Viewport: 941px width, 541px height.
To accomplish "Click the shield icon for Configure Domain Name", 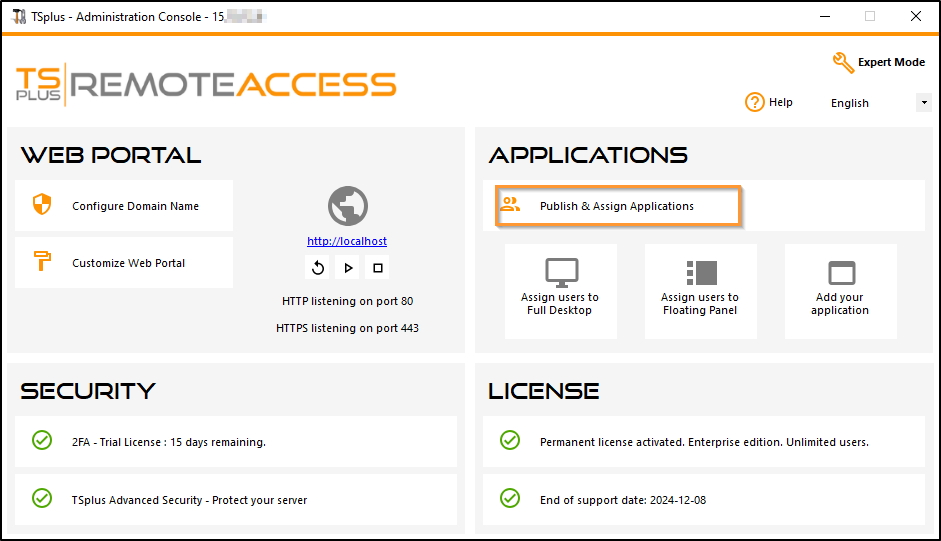I will 42,206.
